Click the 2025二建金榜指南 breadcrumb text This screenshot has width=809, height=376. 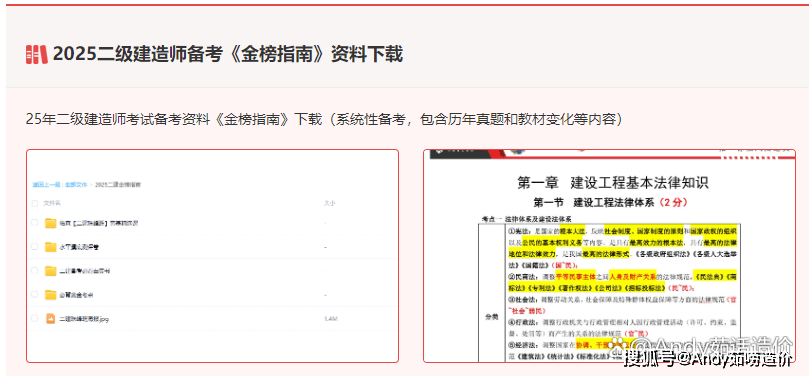click(118, 185)
